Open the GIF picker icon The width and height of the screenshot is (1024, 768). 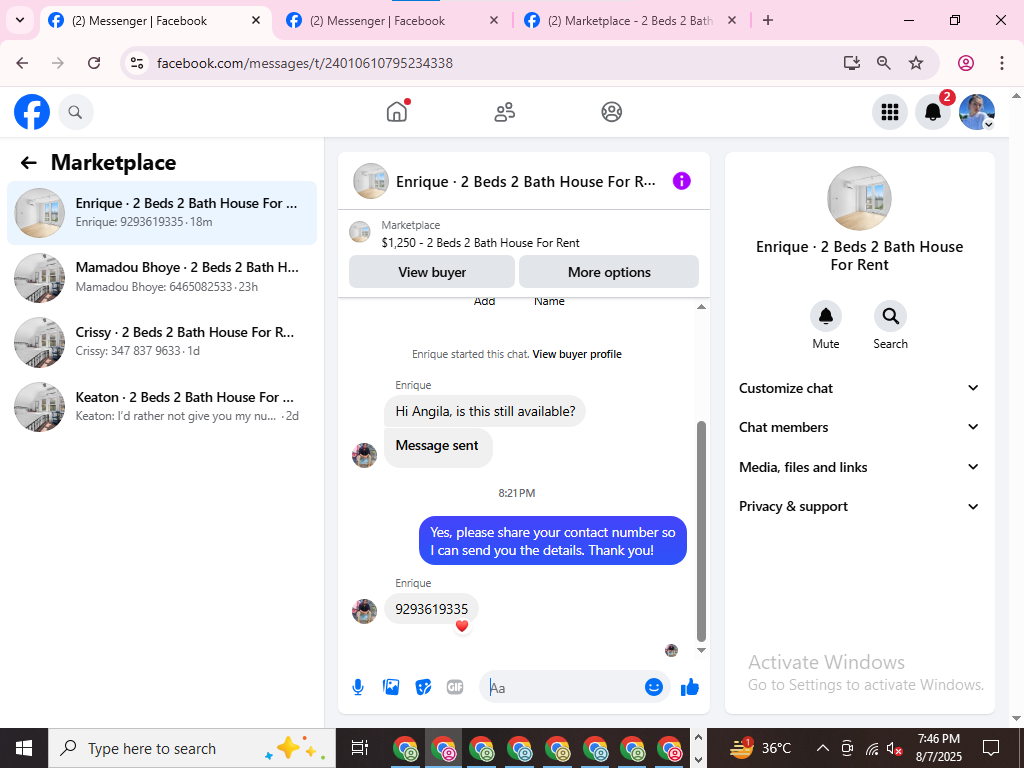455,687
